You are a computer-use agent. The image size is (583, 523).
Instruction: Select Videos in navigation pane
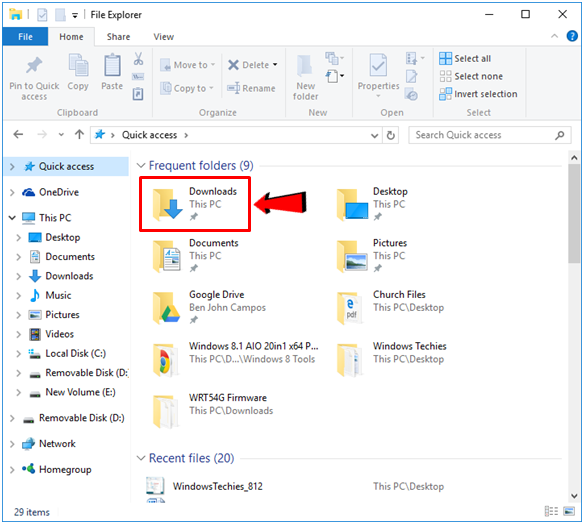click(x=59, y=334)
